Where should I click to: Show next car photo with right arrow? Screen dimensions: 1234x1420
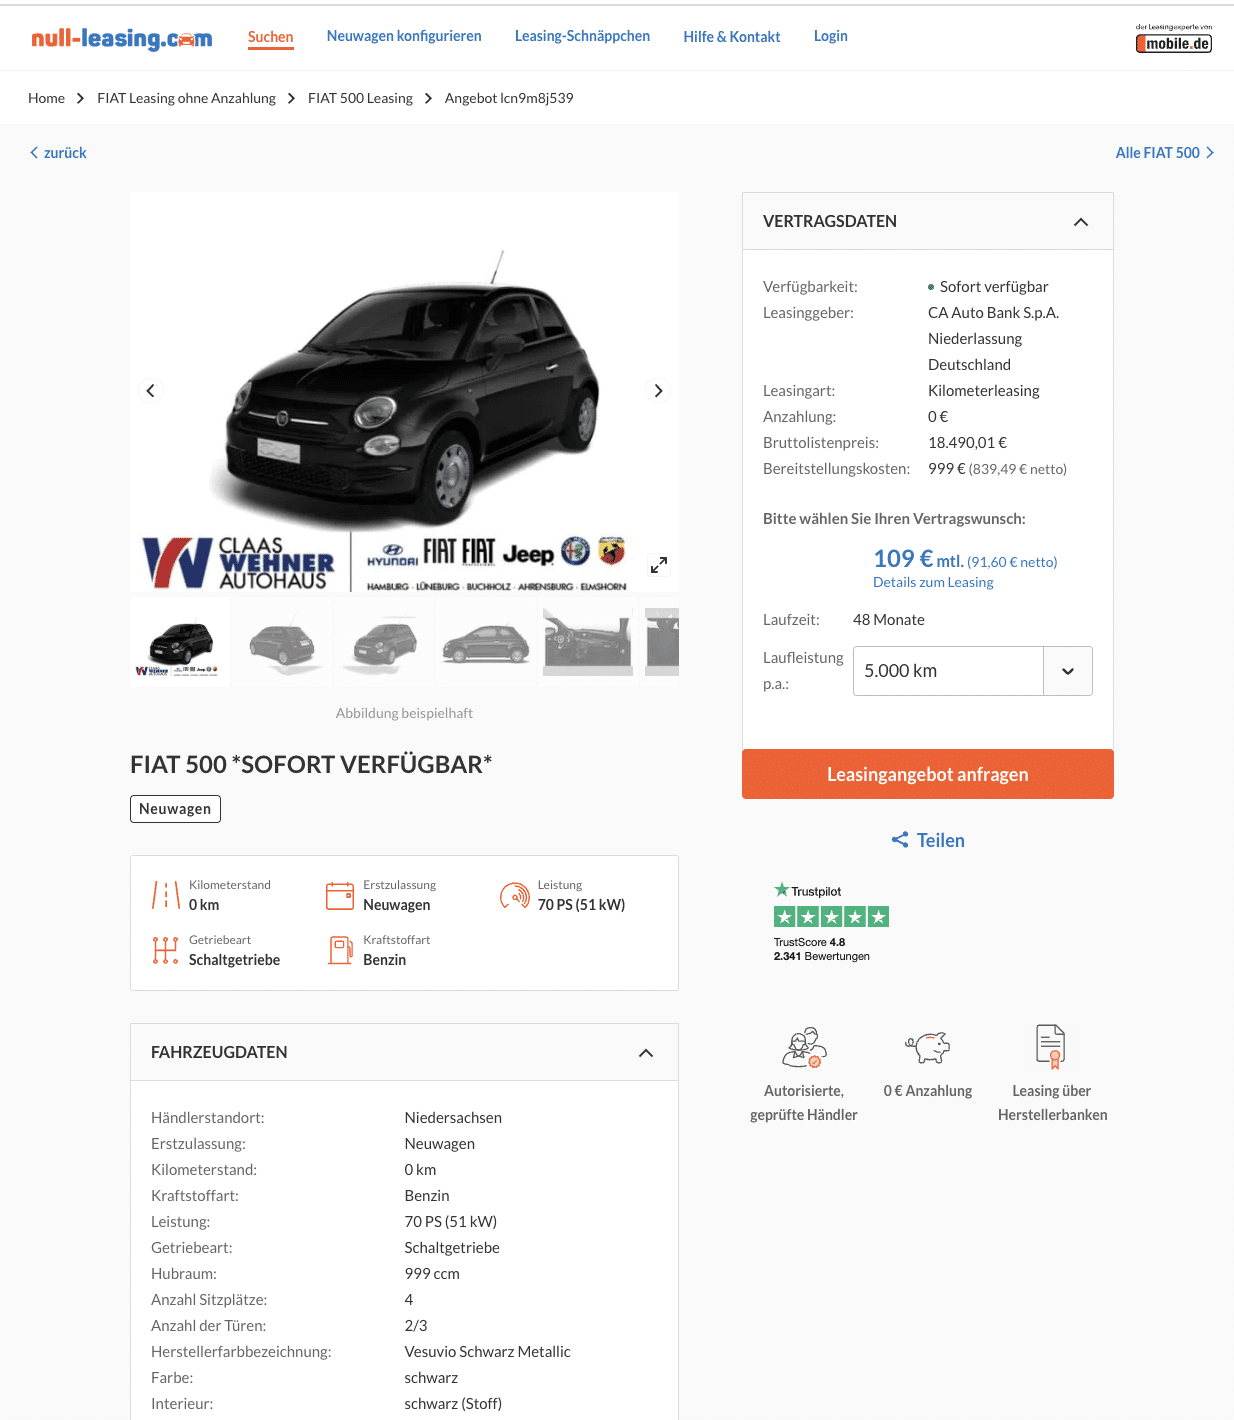tap(658, 391)
